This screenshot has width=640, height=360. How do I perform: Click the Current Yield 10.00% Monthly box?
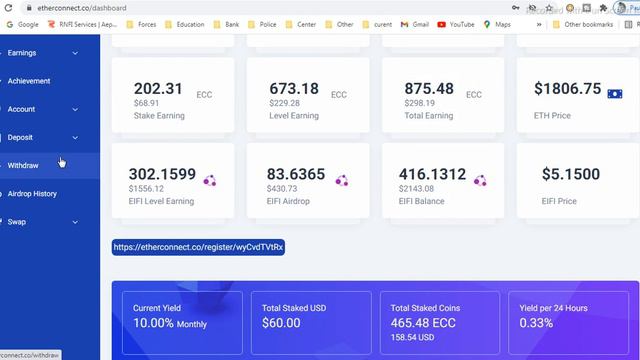pos(182,322)
